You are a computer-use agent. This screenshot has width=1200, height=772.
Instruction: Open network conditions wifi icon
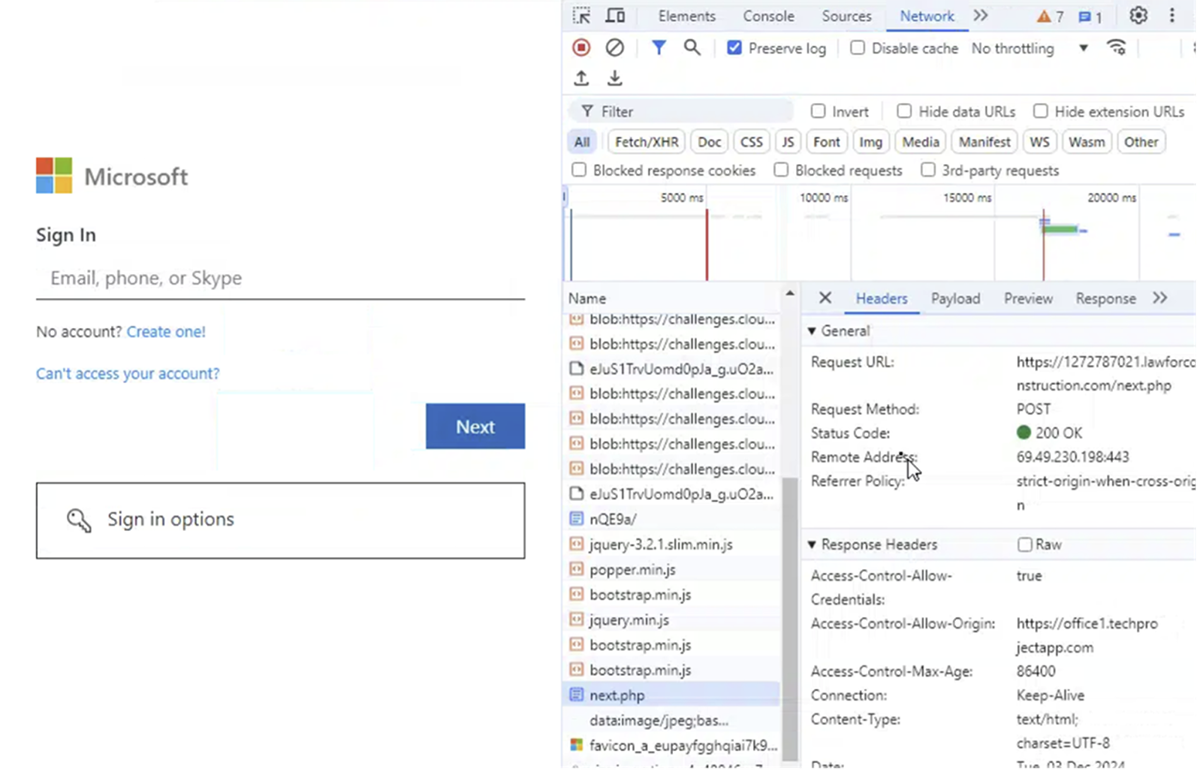1117,48
